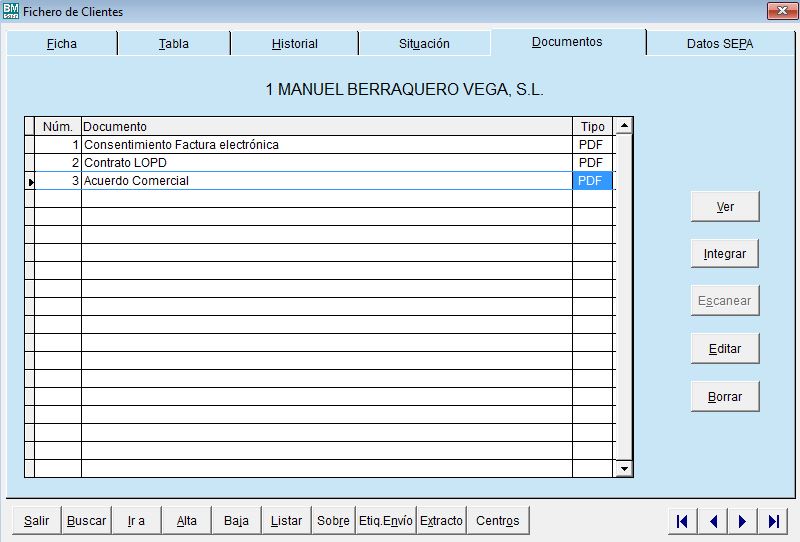Select Consentimiento Factura electrónica row

325,145
